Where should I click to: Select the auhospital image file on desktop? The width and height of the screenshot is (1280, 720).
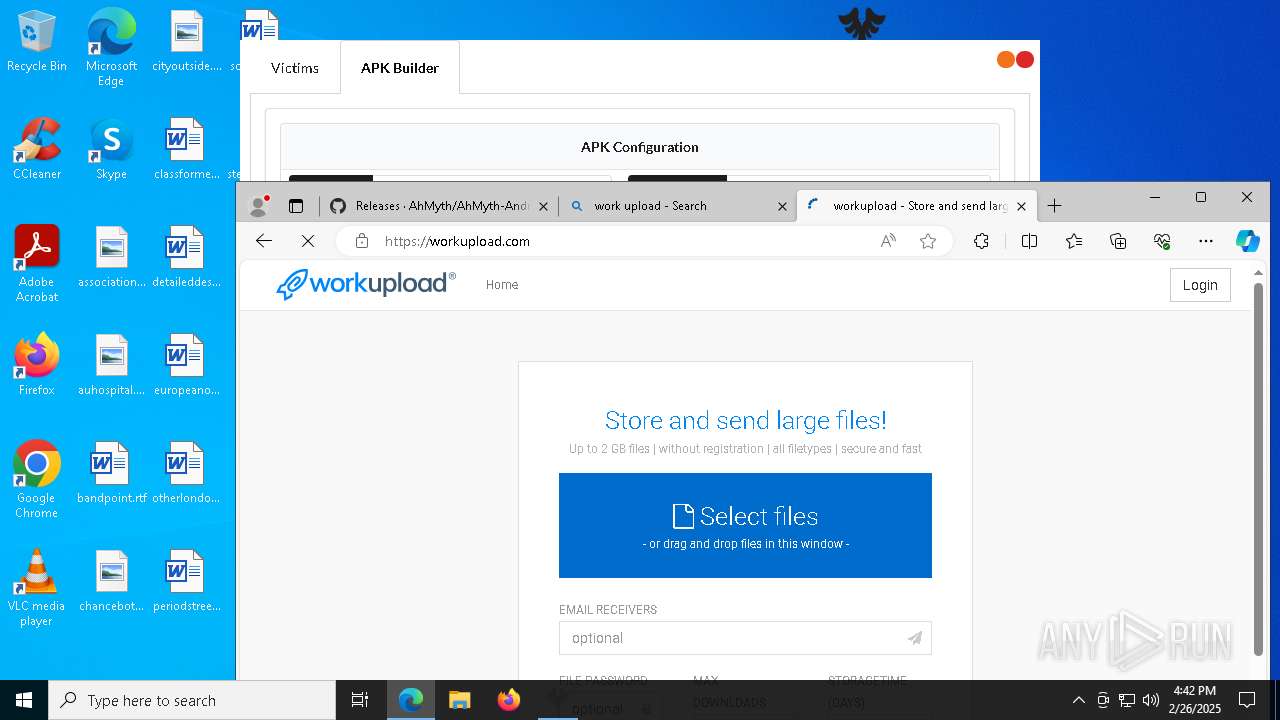click(x=111, y=365)
